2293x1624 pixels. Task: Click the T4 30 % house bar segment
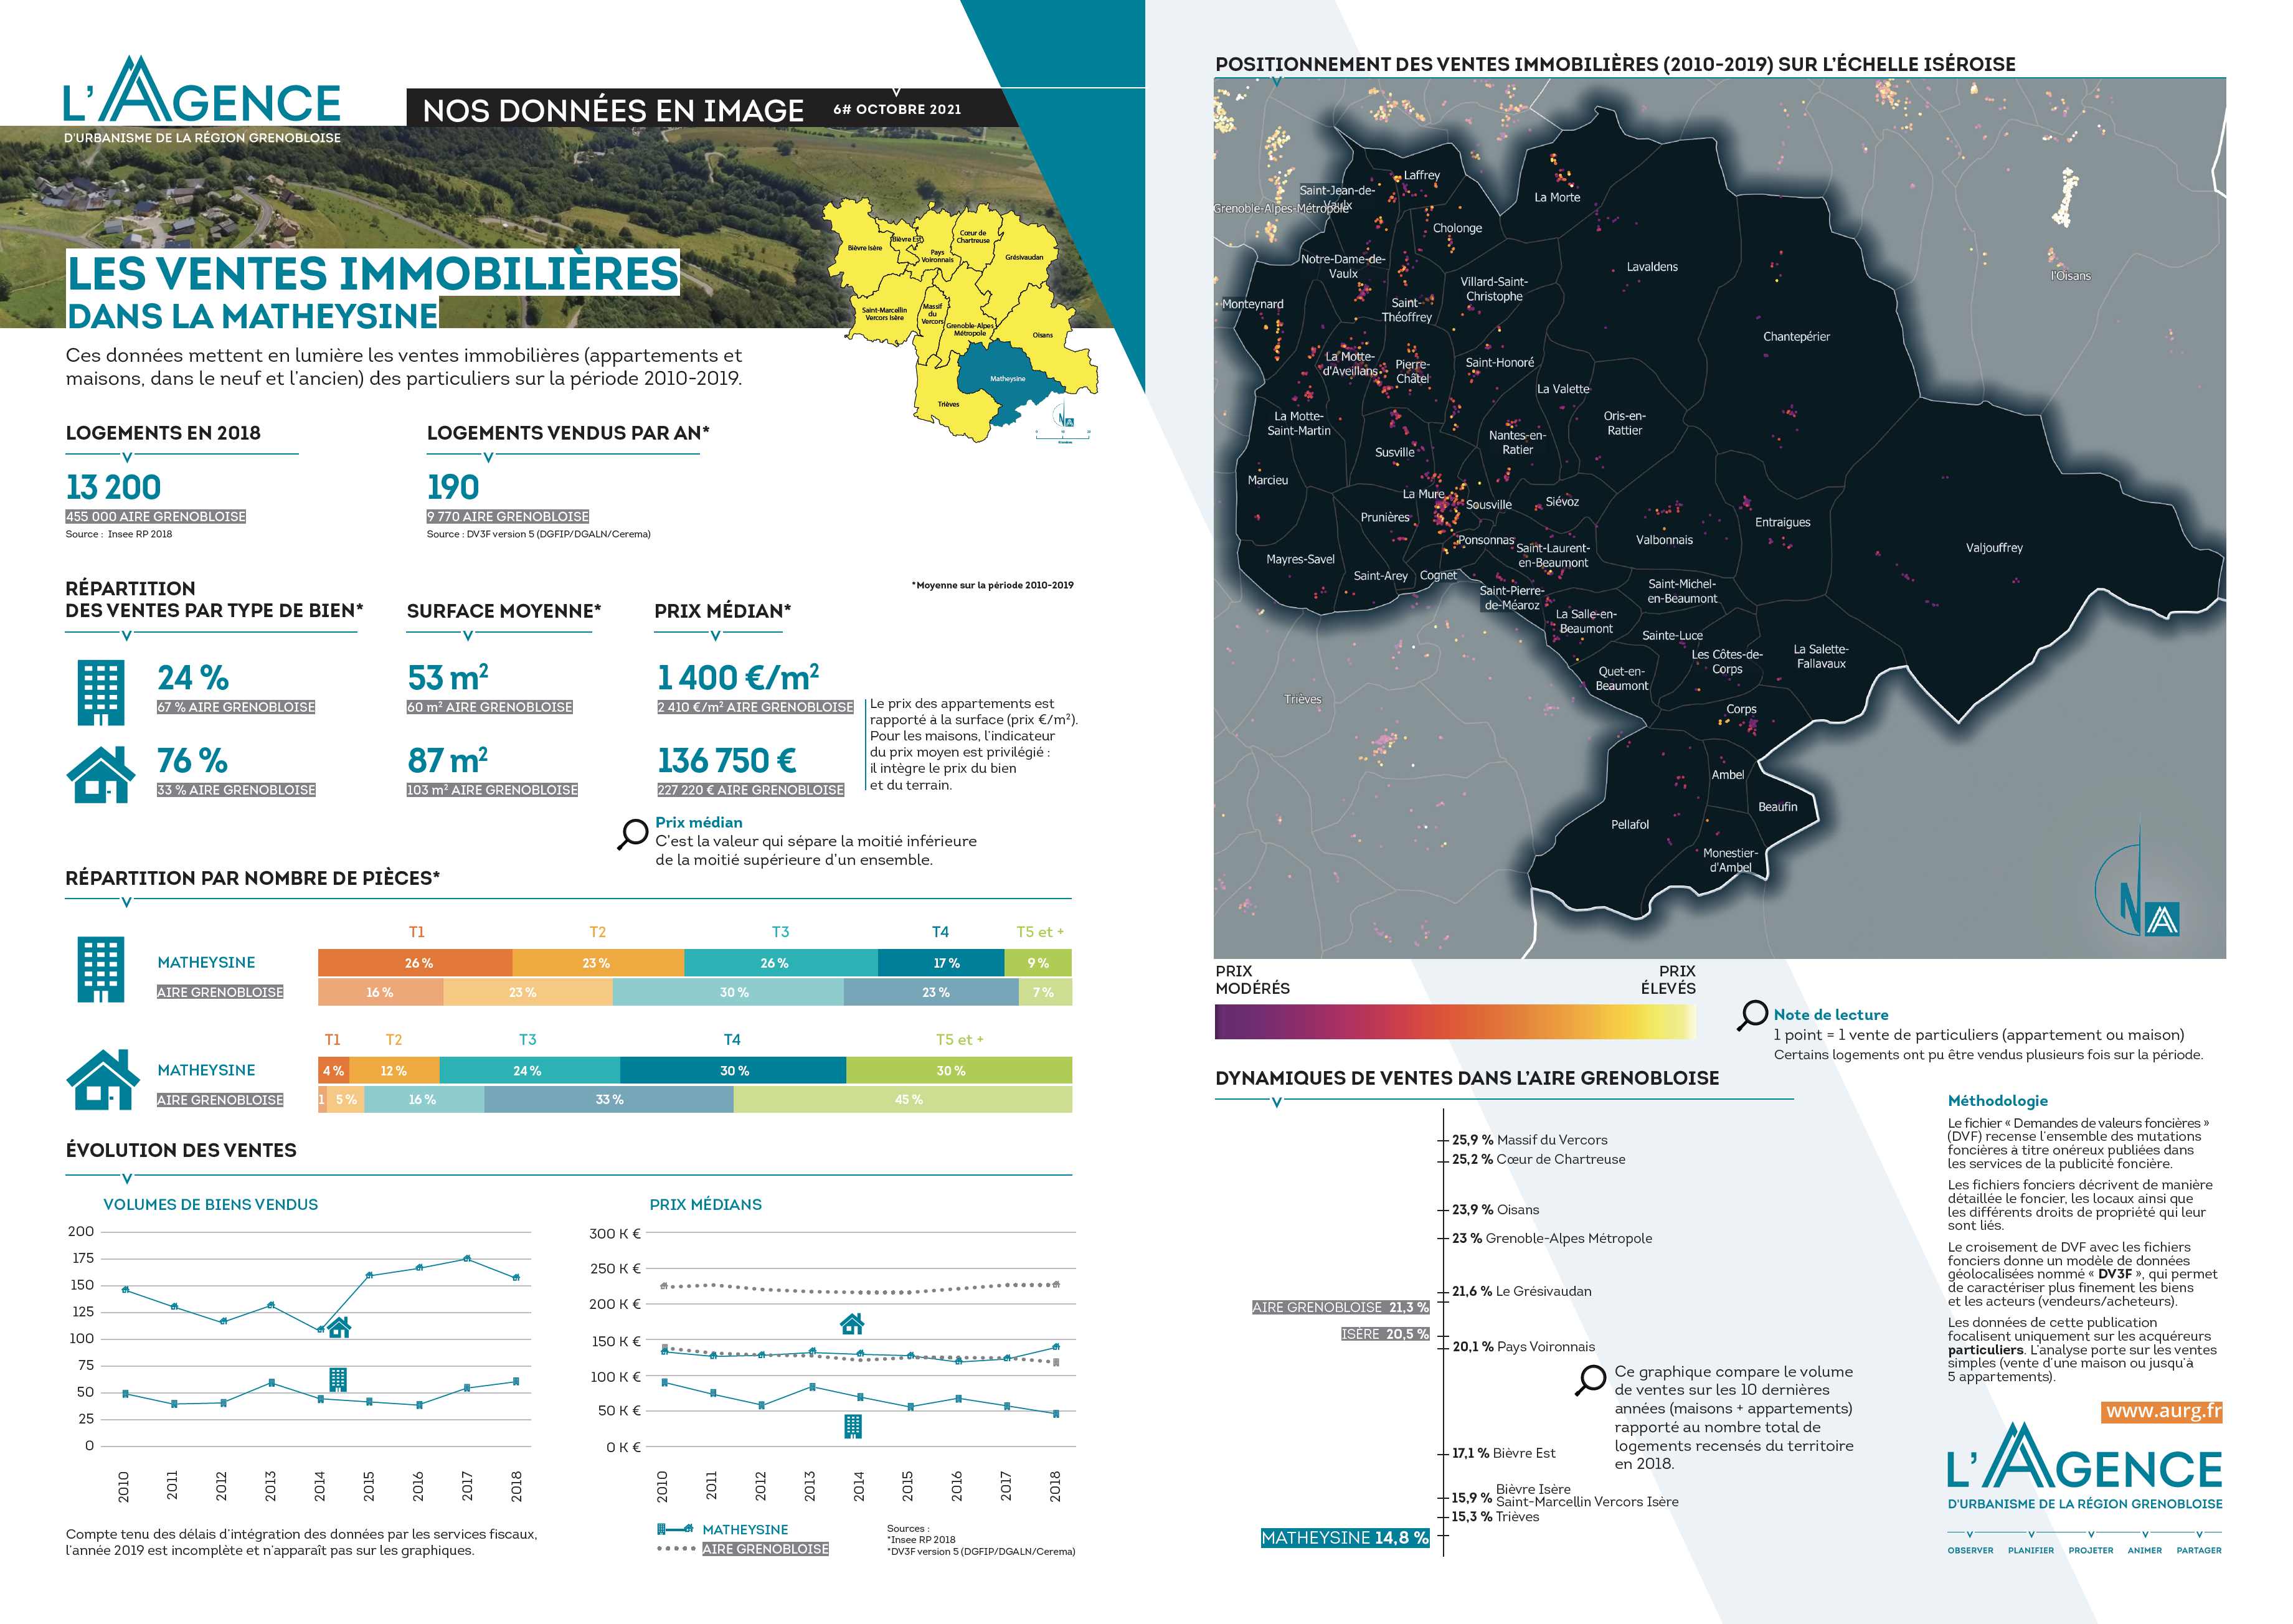(x=733, y=1071)
